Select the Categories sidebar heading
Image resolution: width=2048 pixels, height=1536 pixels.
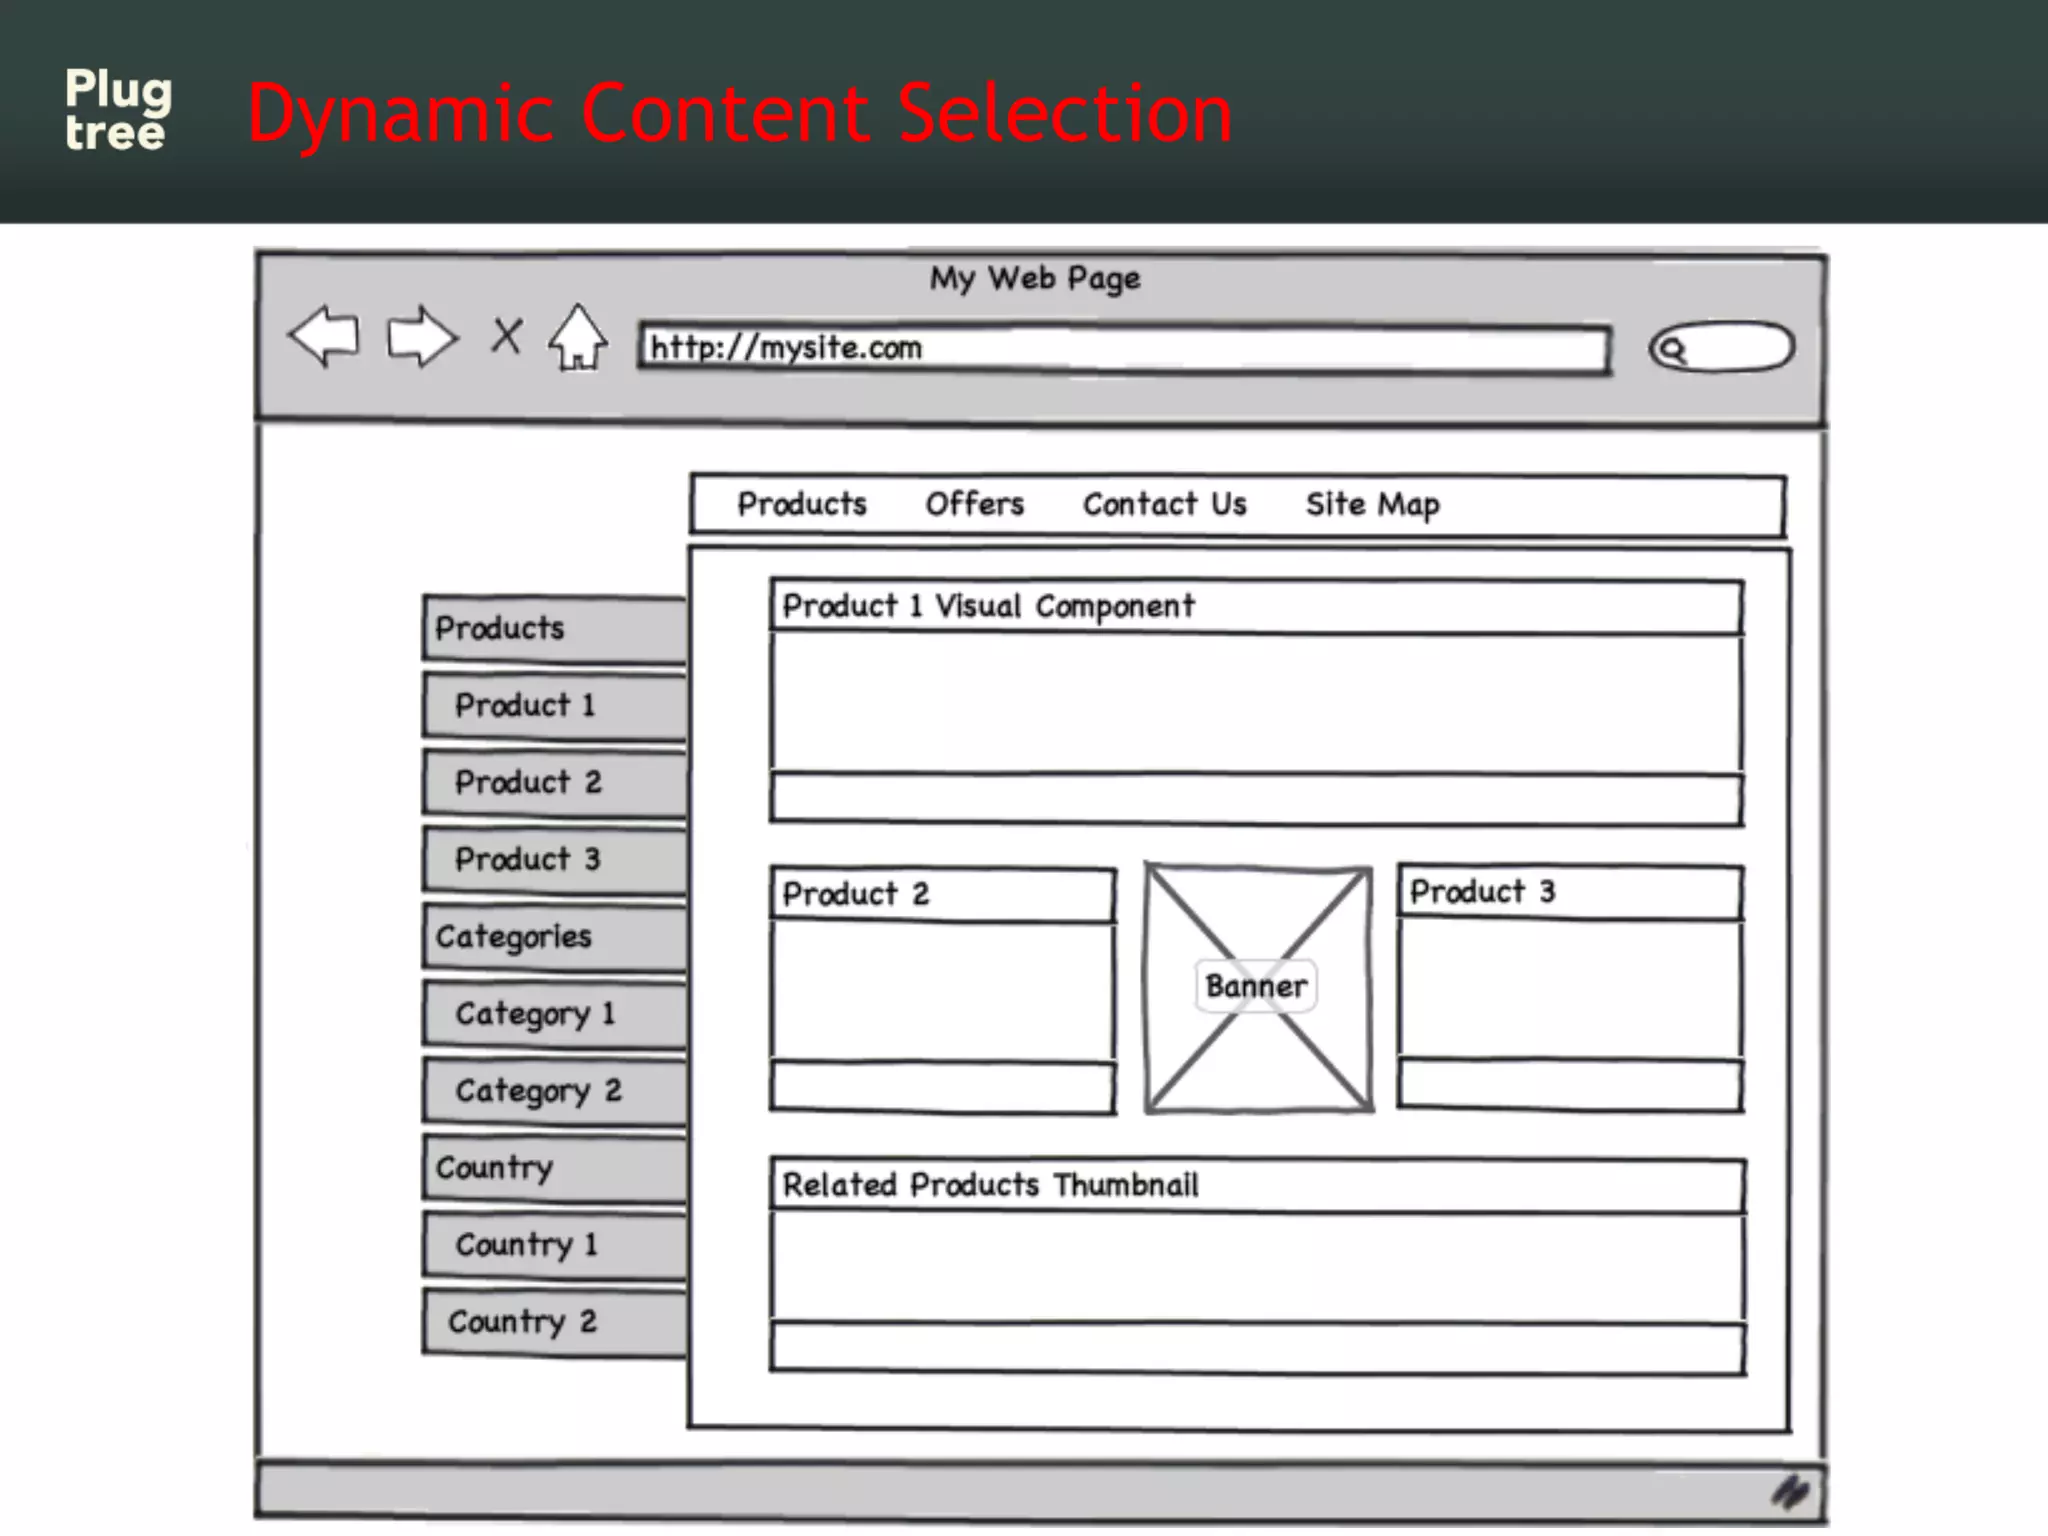point(555,937)
